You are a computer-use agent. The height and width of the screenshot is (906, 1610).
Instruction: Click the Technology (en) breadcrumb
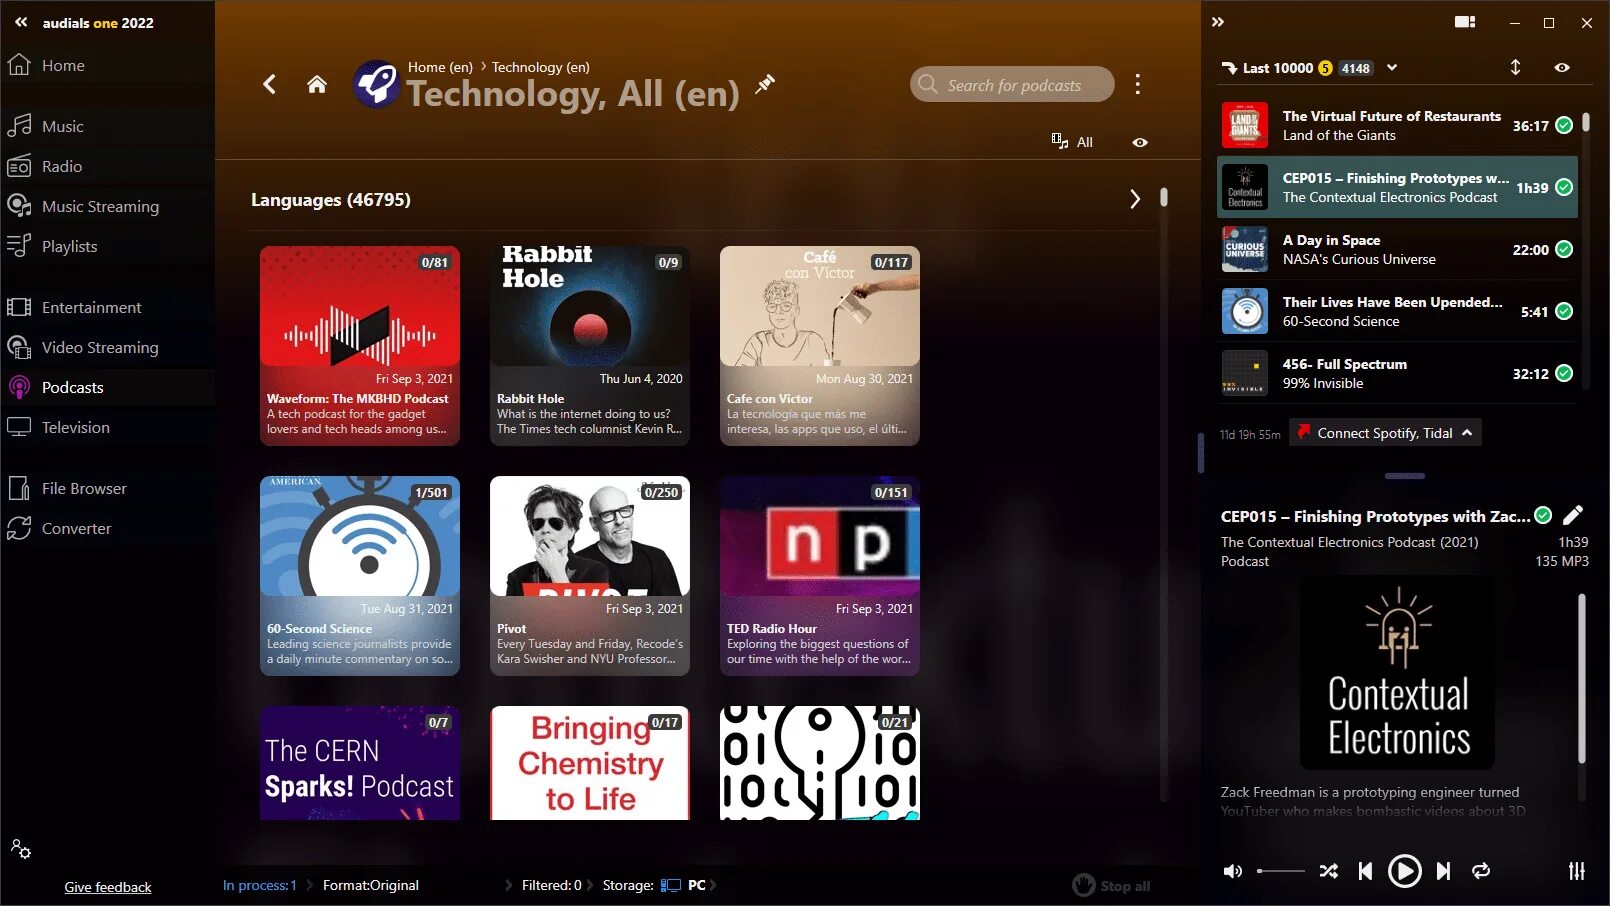coord(541,67)
